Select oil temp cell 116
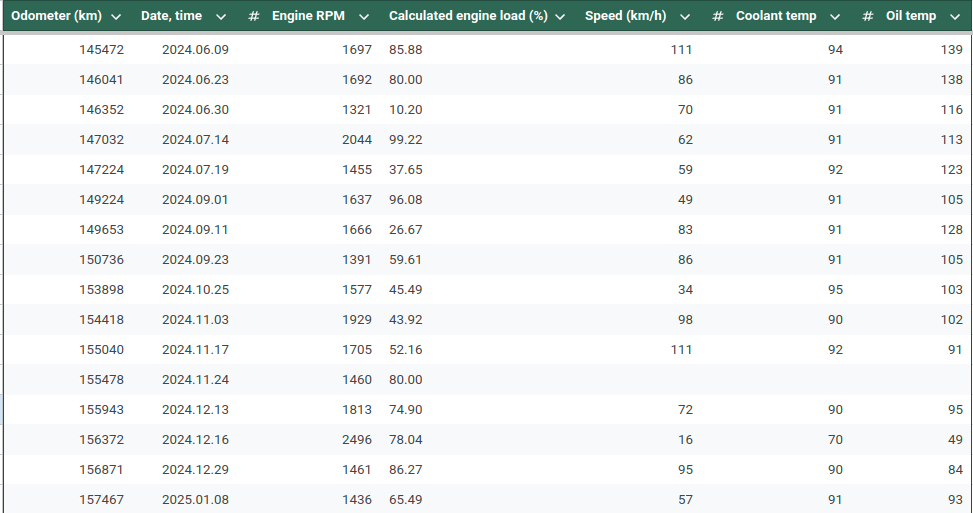973x513 pixels. 952,110
